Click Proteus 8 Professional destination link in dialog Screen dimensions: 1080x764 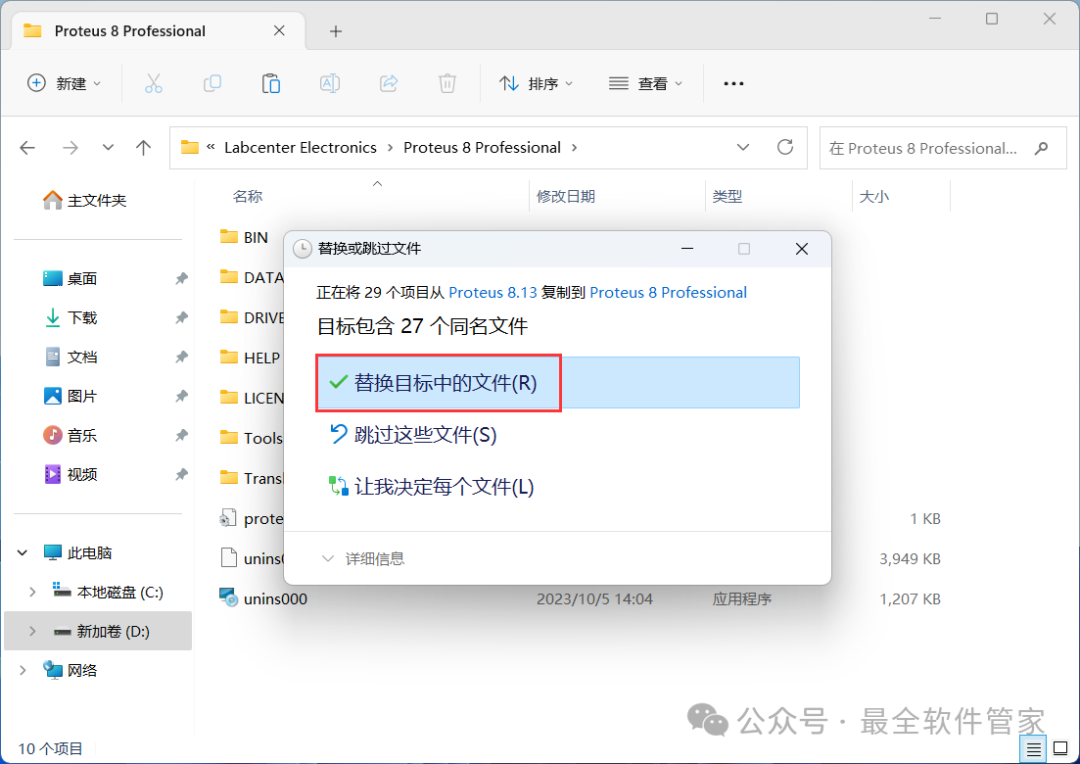668,293
